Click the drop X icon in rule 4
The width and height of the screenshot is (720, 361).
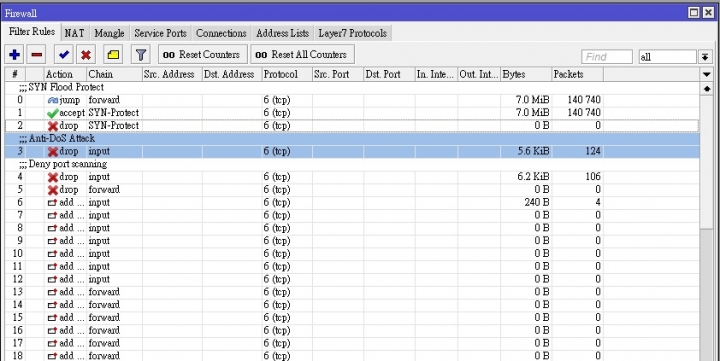pyautogui.click(x=53, y=177)
